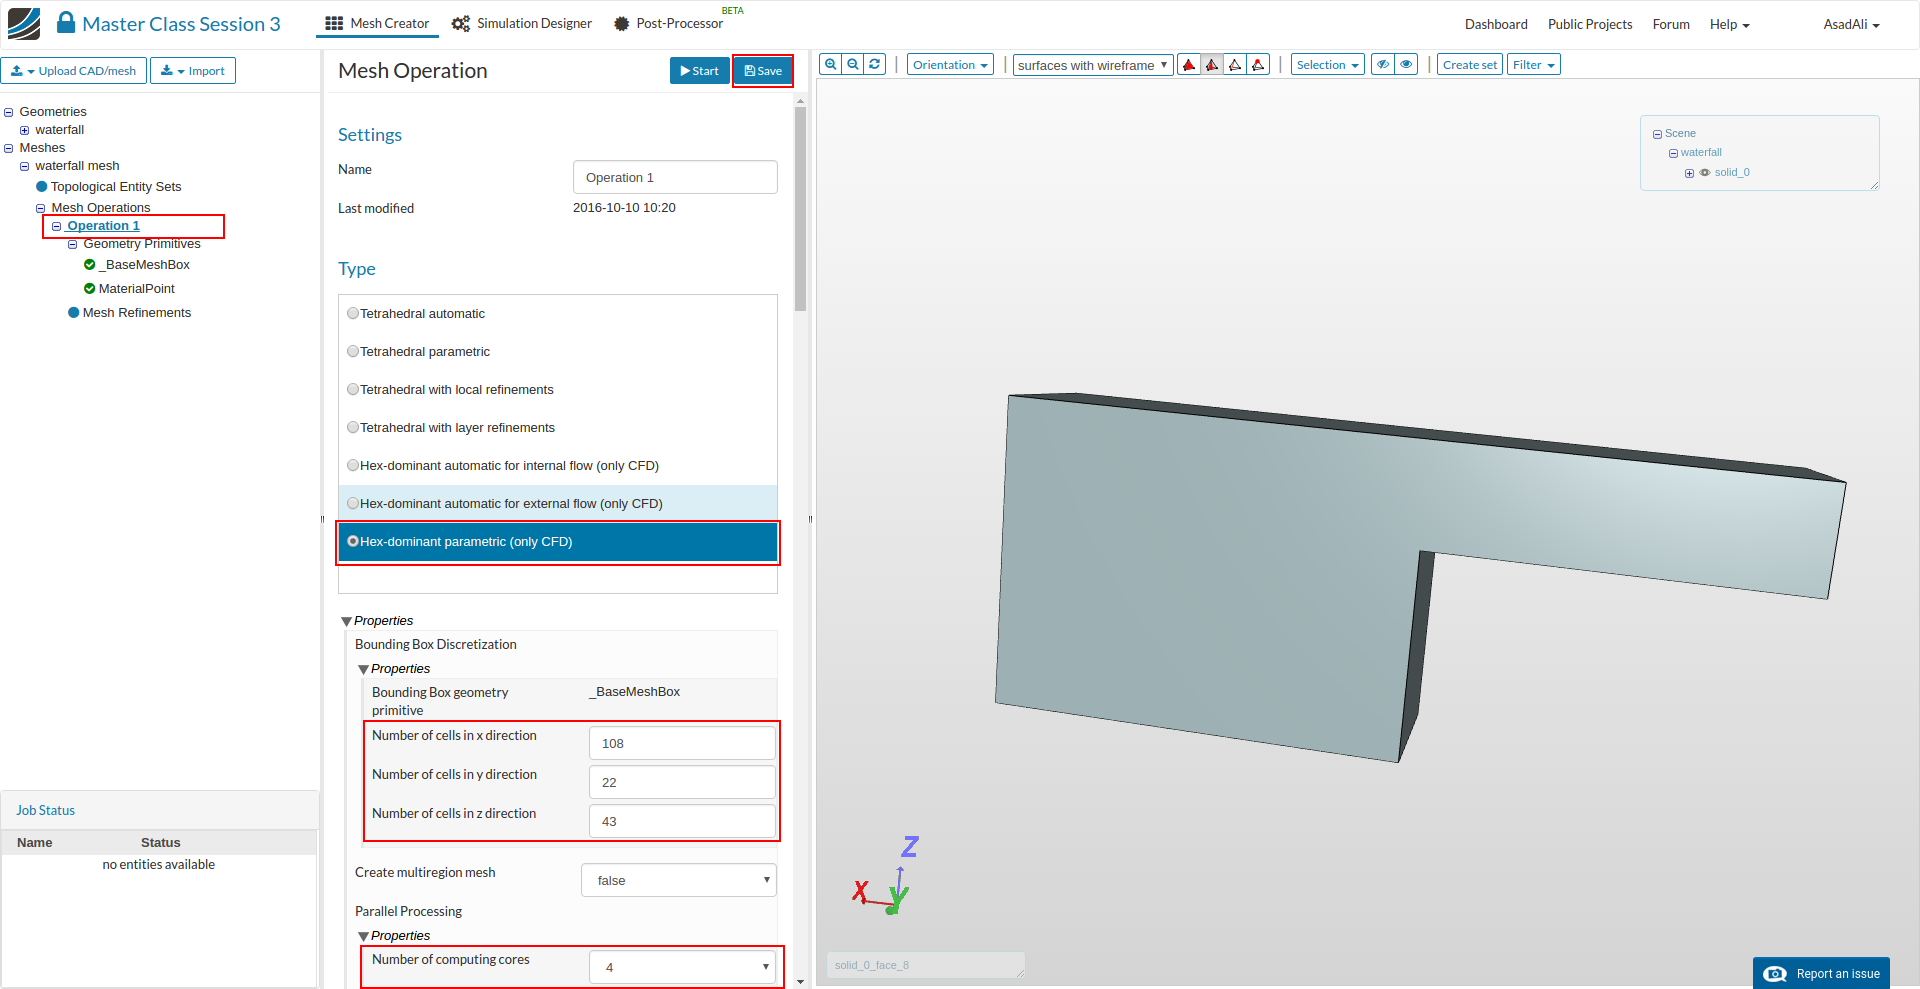Screen dimensions: 1920x989
Task: Open the Import dropdown
Action: pos(193,71)
